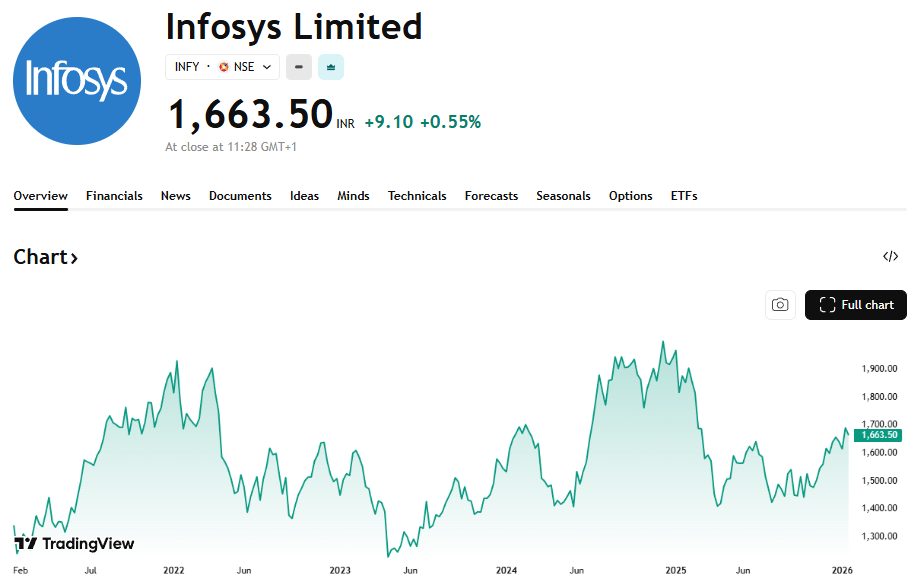This screenshot has width=913, height=583.
Task: Click the Full chart button
Action: coord(855,305)
